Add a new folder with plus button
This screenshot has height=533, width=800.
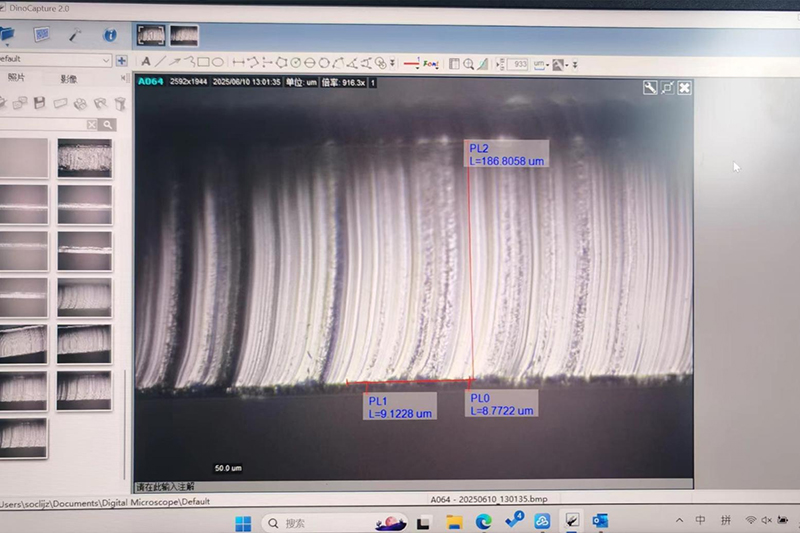pyautogui.click(x=121, y=61)
